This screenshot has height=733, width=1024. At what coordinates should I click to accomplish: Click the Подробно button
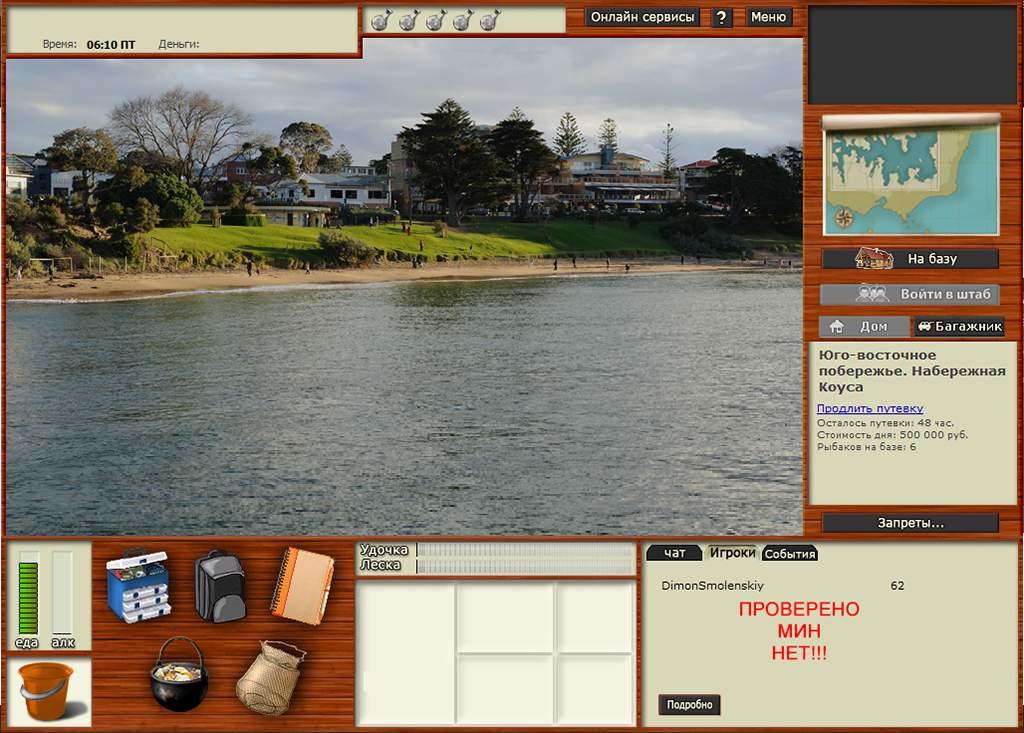tap(689, 704)
